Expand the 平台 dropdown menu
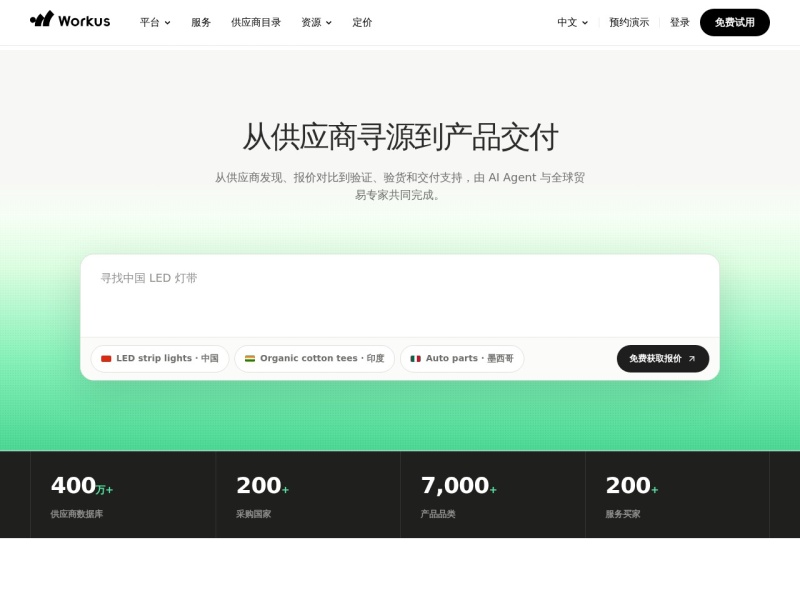This screenshot has width=800, height=600. 155,22
